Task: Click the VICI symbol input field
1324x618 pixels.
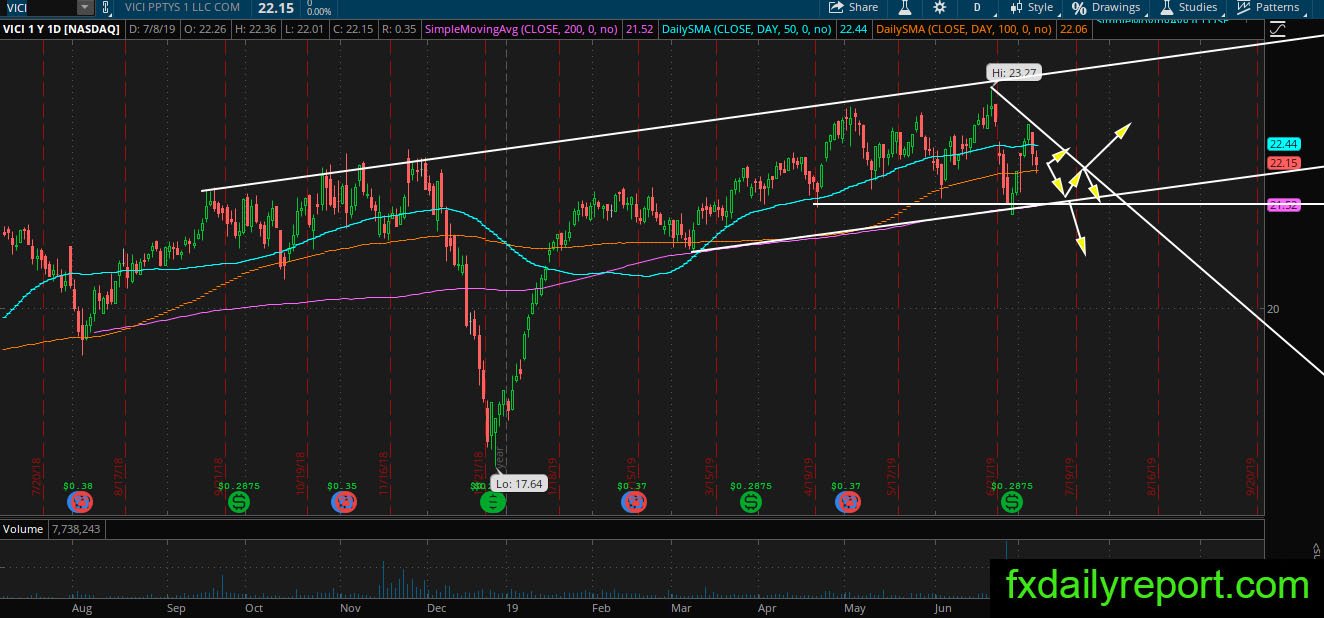Action: click(40, 8)
